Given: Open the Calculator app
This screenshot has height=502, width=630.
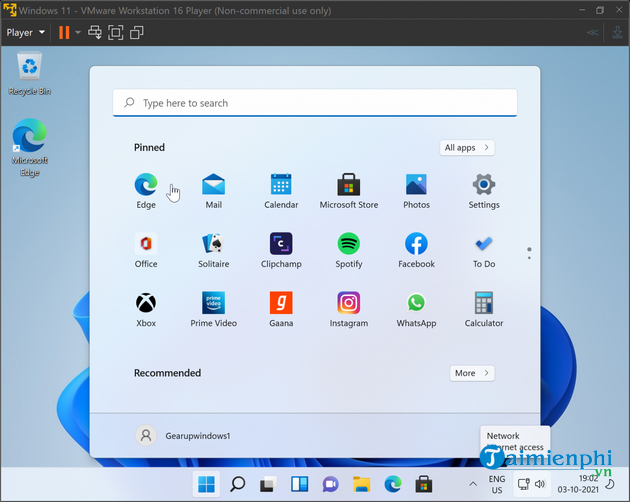Looking at the screenshot, I should pos(484,309).
